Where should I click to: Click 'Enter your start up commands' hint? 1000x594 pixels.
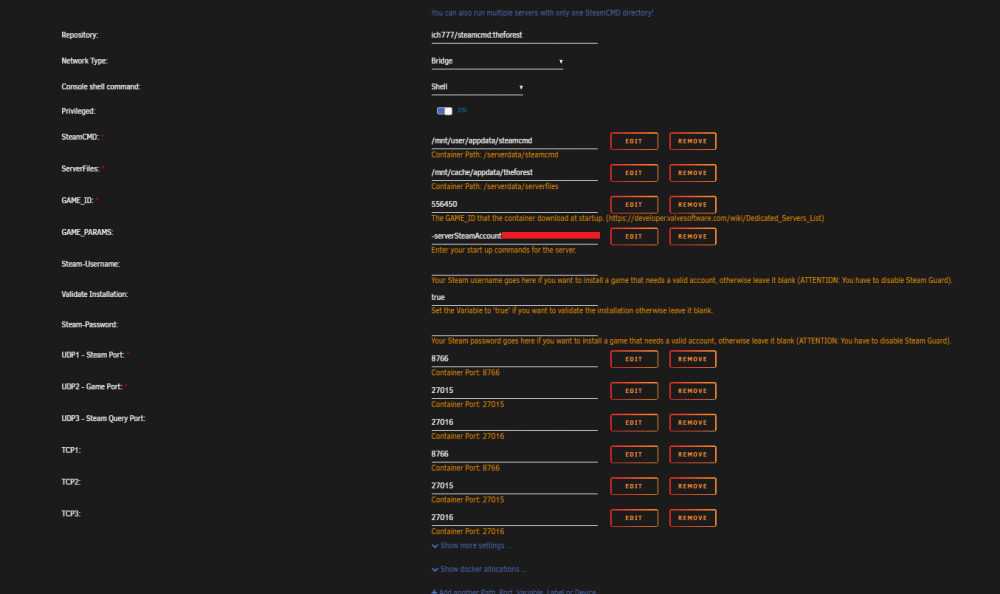click(503, 250)
